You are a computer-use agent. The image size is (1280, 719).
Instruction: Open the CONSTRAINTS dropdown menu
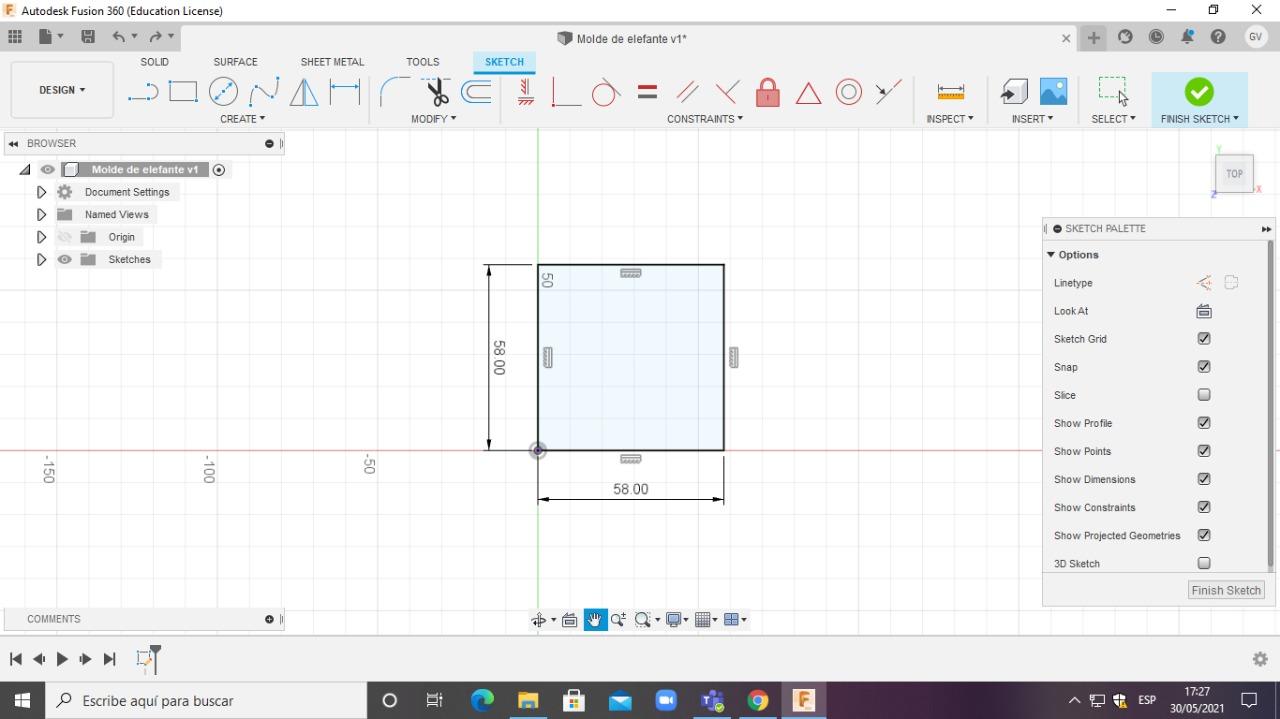pos(705,119)
